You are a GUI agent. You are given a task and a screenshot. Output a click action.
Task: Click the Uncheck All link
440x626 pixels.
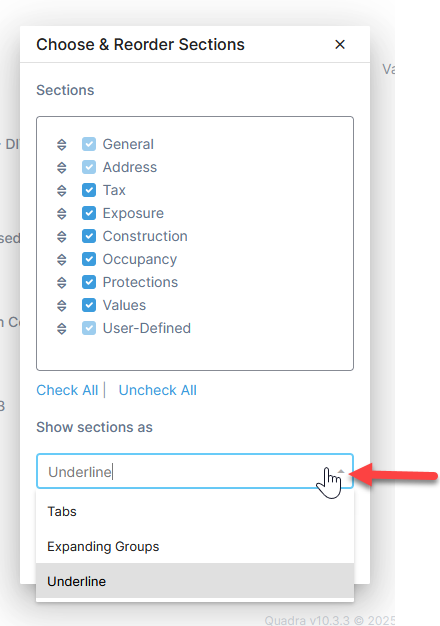click(158, 390)
